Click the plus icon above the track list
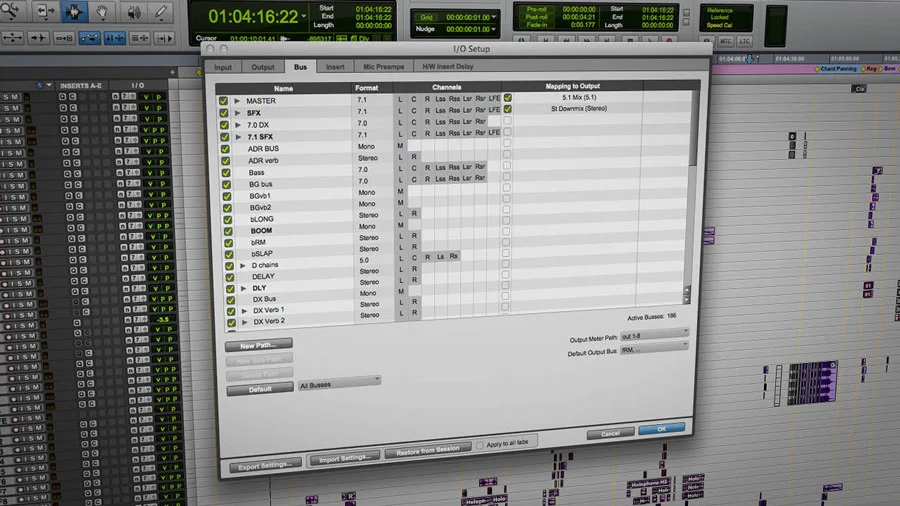Image resolution: width=900 pixels, height=506 pixels. [x=172, y=72]
